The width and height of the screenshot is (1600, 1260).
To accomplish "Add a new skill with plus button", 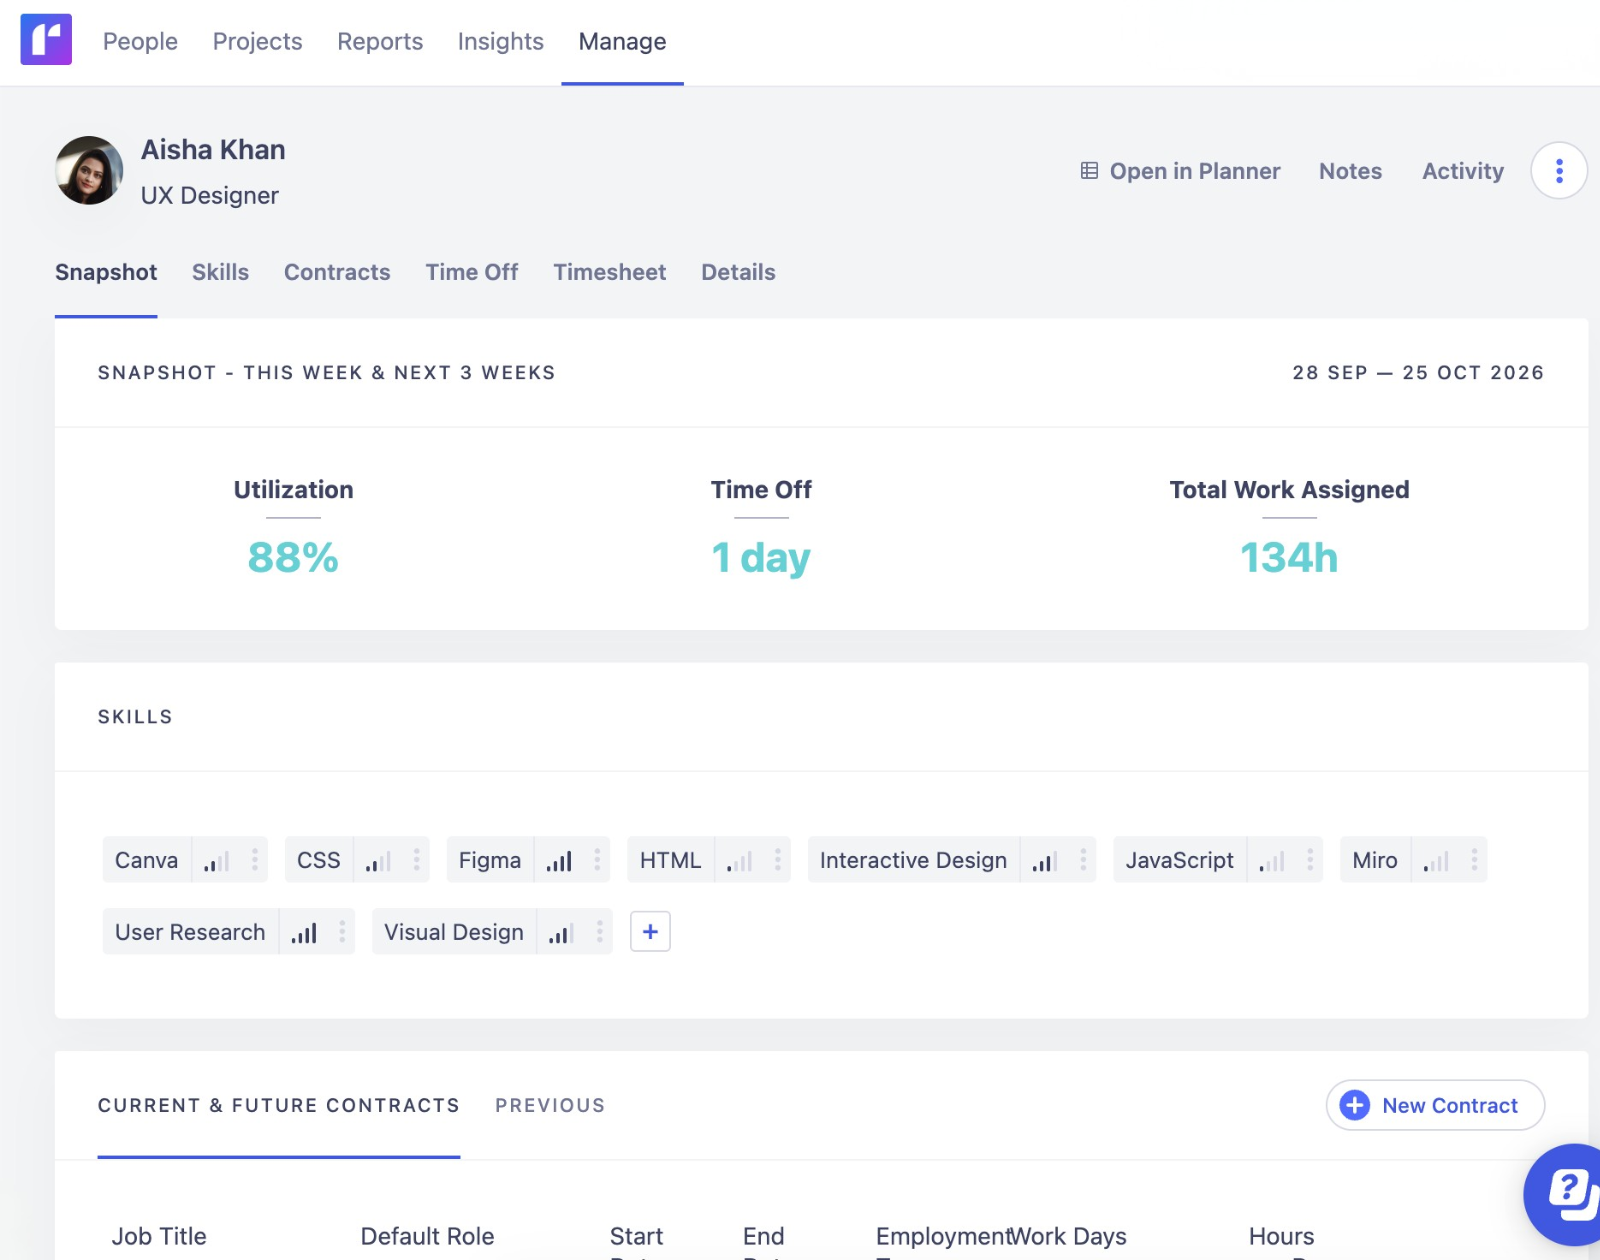I will point(650,932).
